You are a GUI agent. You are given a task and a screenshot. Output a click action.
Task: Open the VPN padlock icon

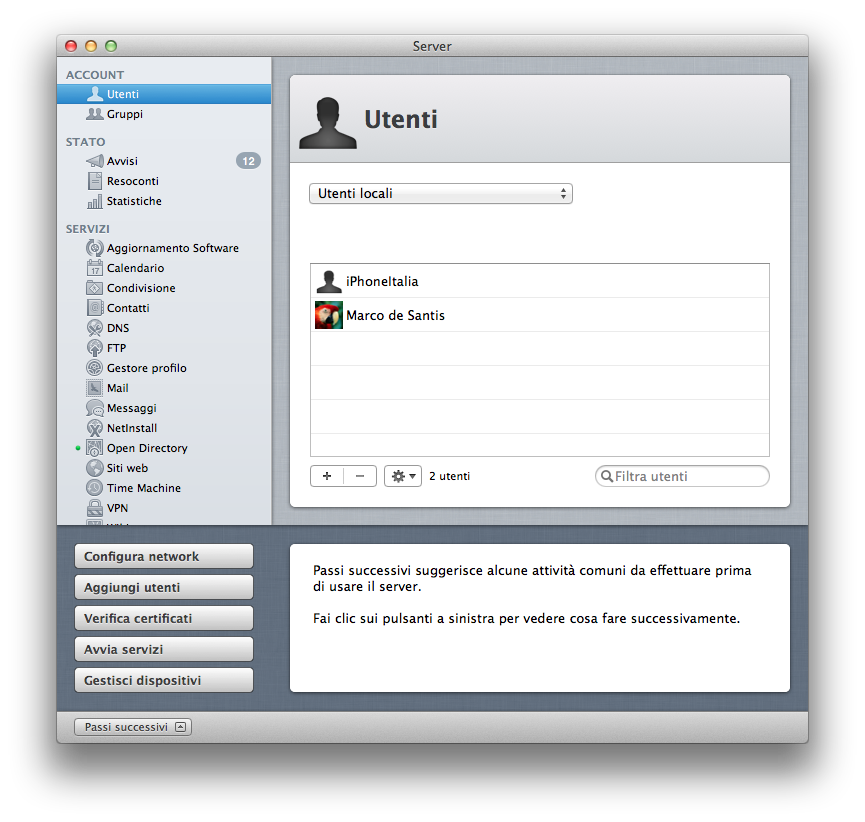pyautogui.click(x=95, y=508)
